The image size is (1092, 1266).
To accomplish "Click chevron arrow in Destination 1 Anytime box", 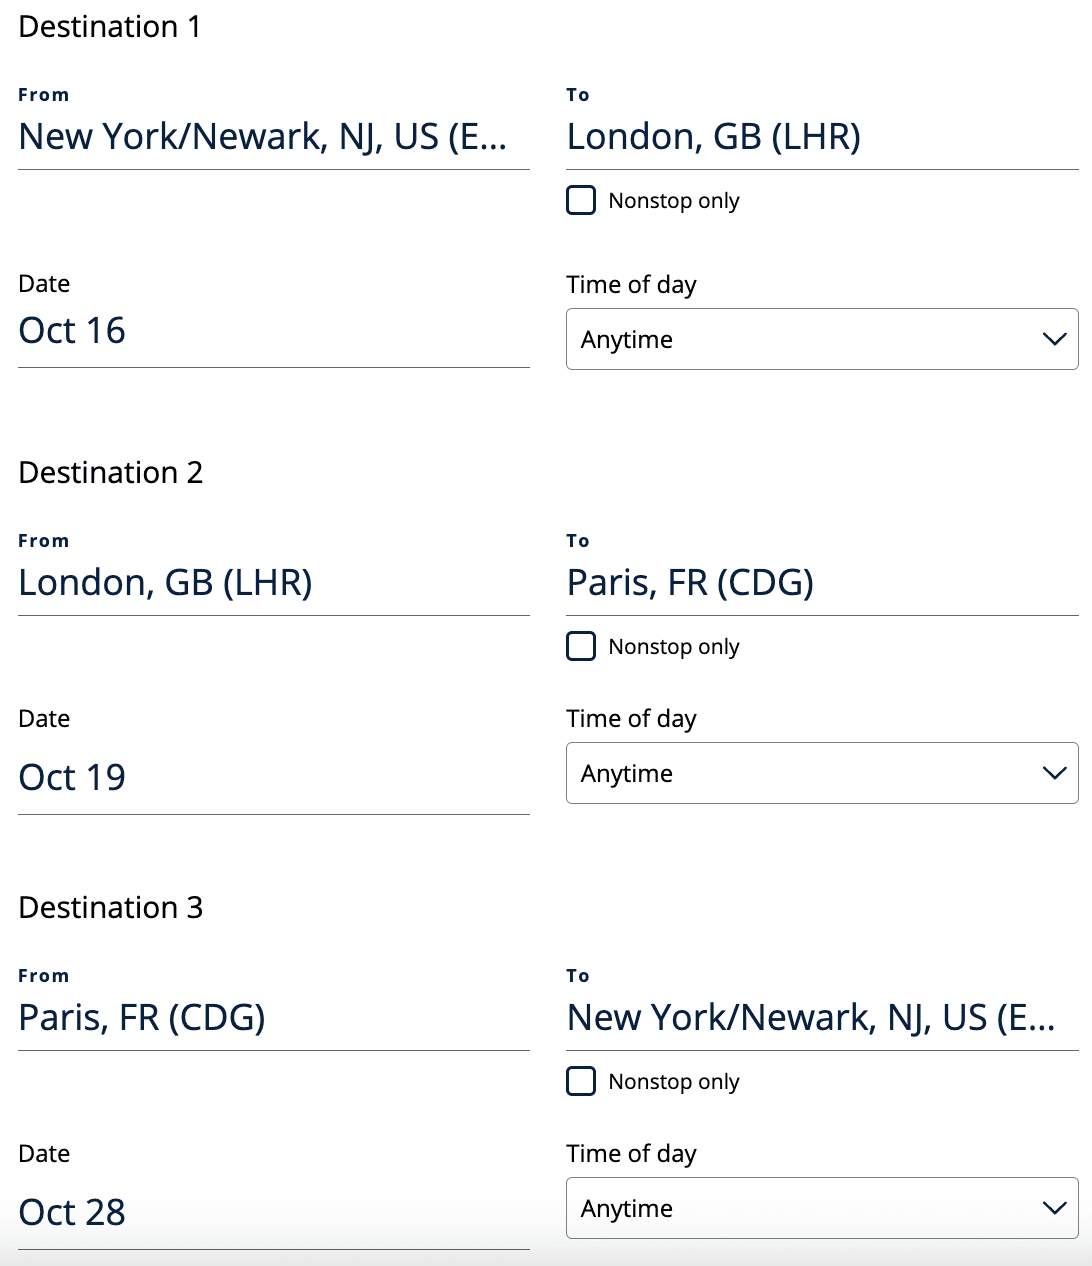I will click(1054, 339).
